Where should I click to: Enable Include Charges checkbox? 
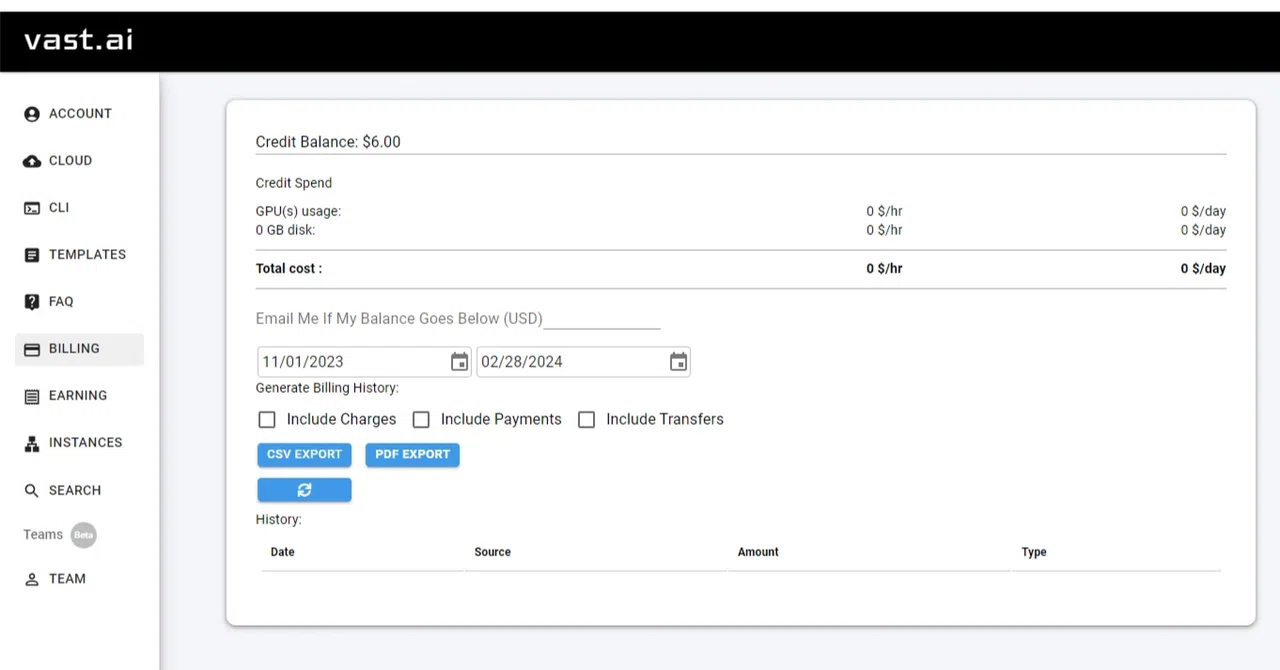coord(267,420)
